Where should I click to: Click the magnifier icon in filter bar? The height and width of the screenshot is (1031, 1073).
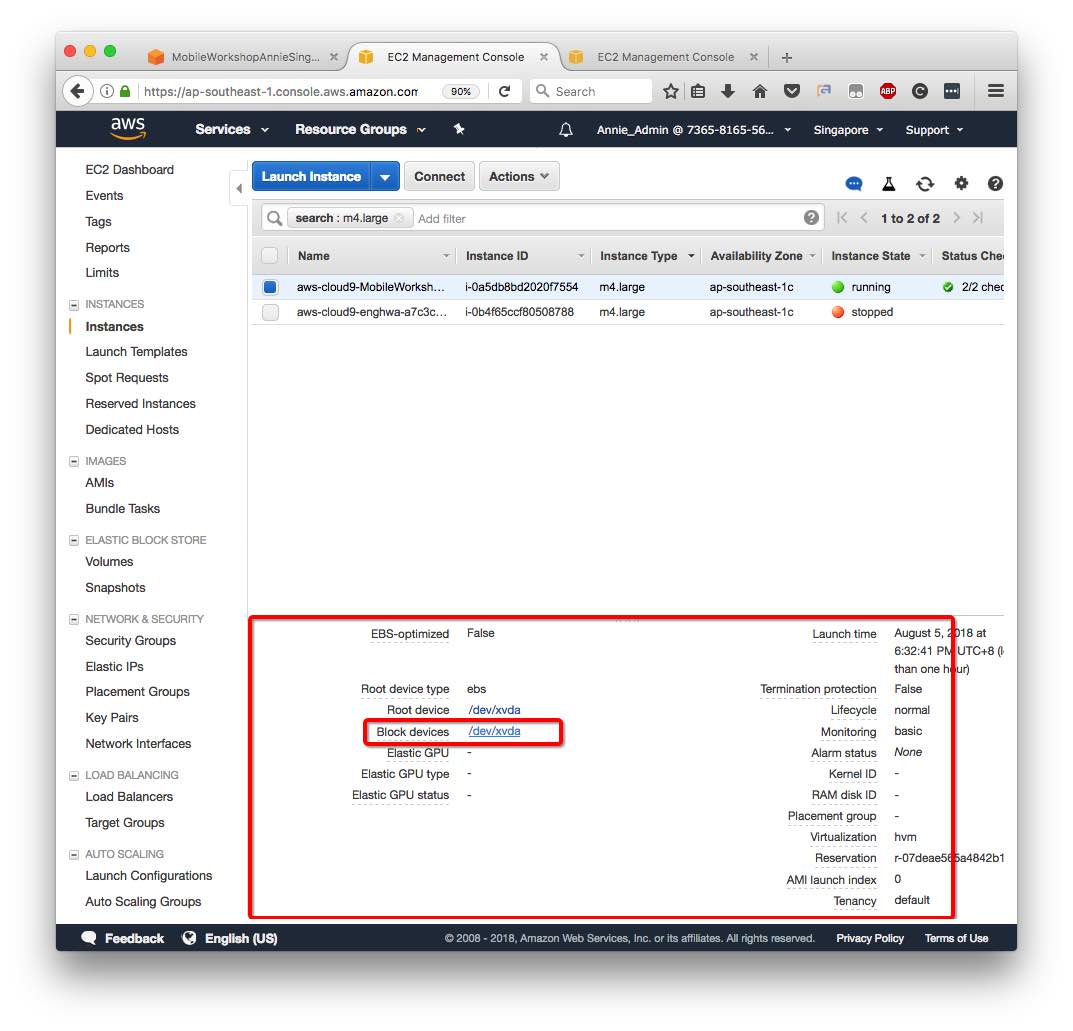(x=274, y=218)
